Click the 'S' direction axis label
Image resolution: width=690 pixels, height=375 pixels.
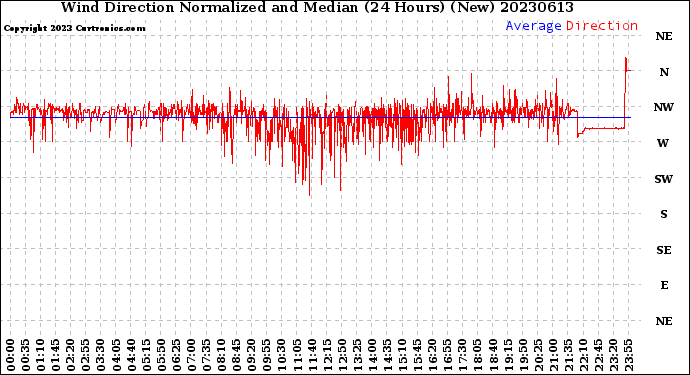[664, 214]
